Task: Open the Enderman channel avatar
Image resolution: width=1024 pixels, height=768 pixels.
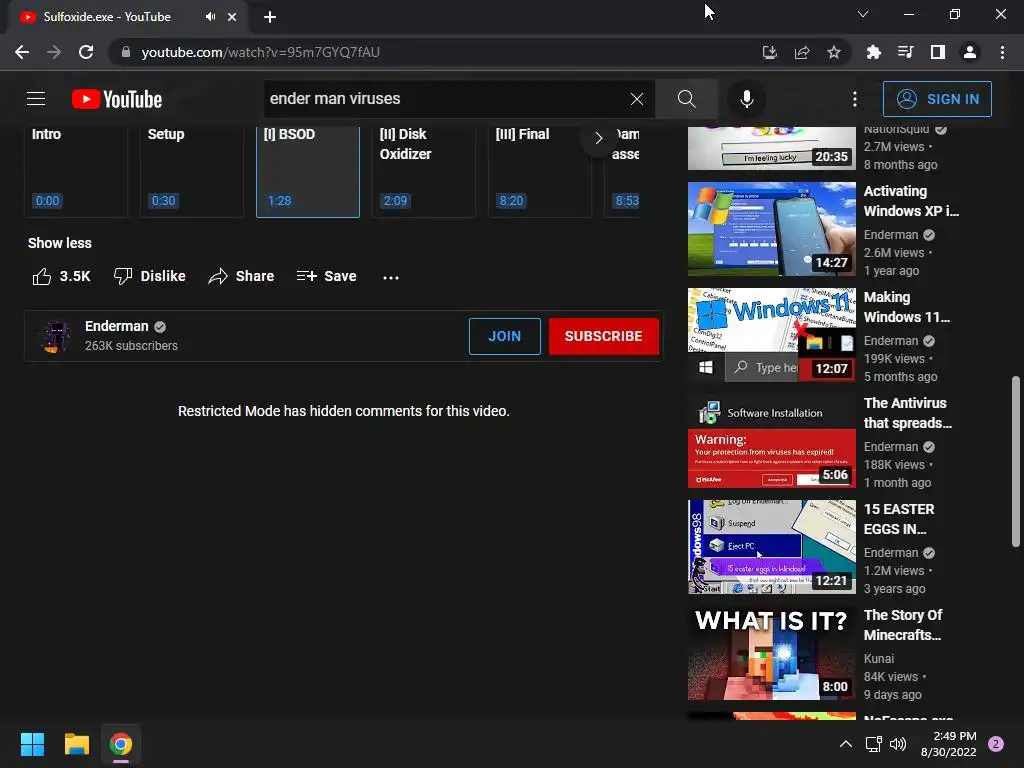Action: pyautogui.click(x=56, y=336)
